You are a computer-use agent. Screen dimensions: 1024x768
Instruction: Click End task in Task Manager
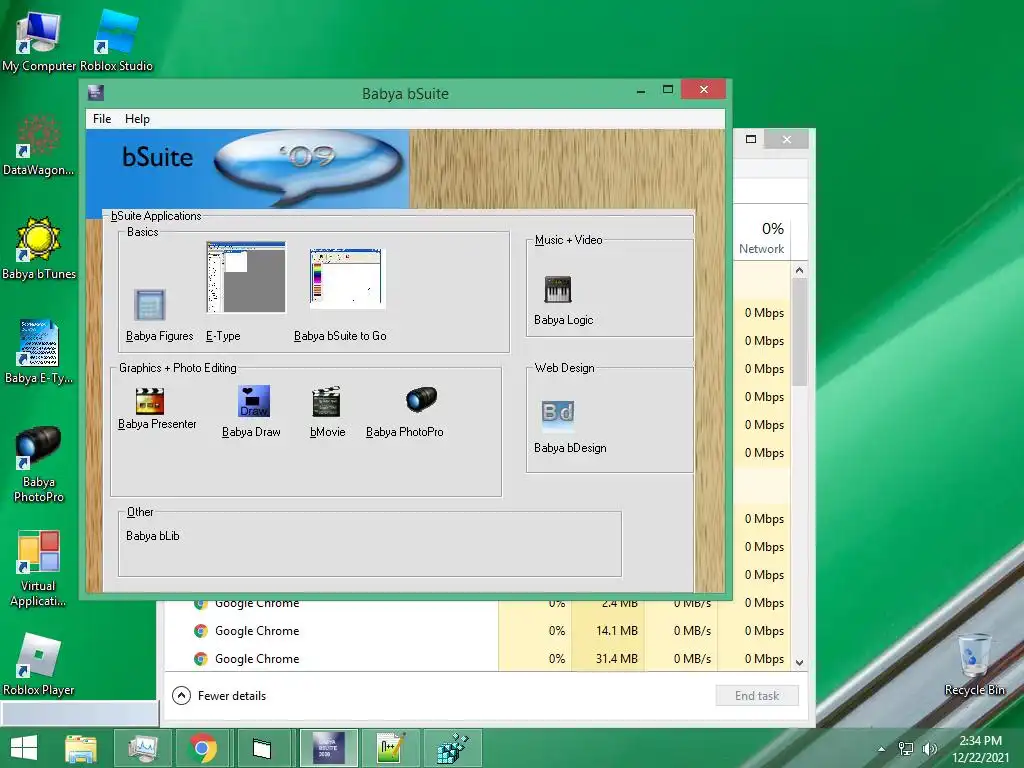click(x=757, y=696)
